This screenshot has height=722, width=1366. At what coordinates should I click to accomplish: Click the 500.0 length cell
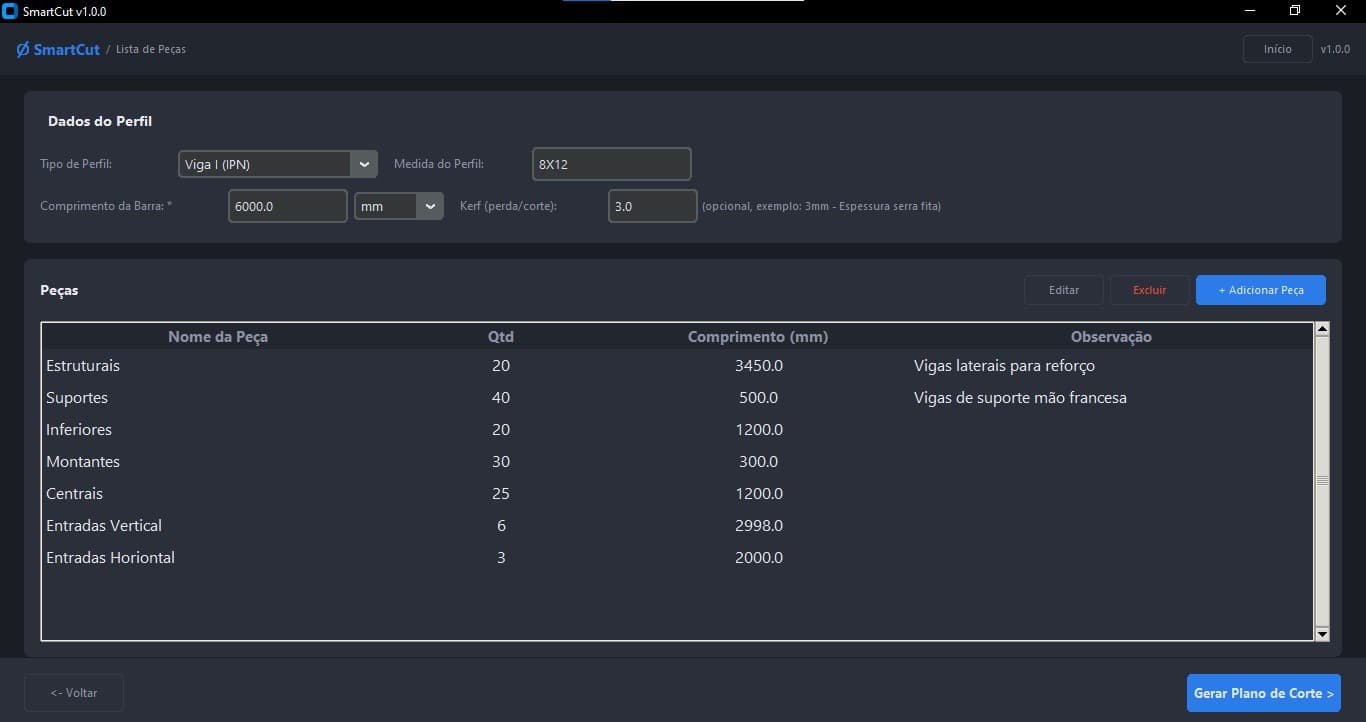(x=759, y=398)
